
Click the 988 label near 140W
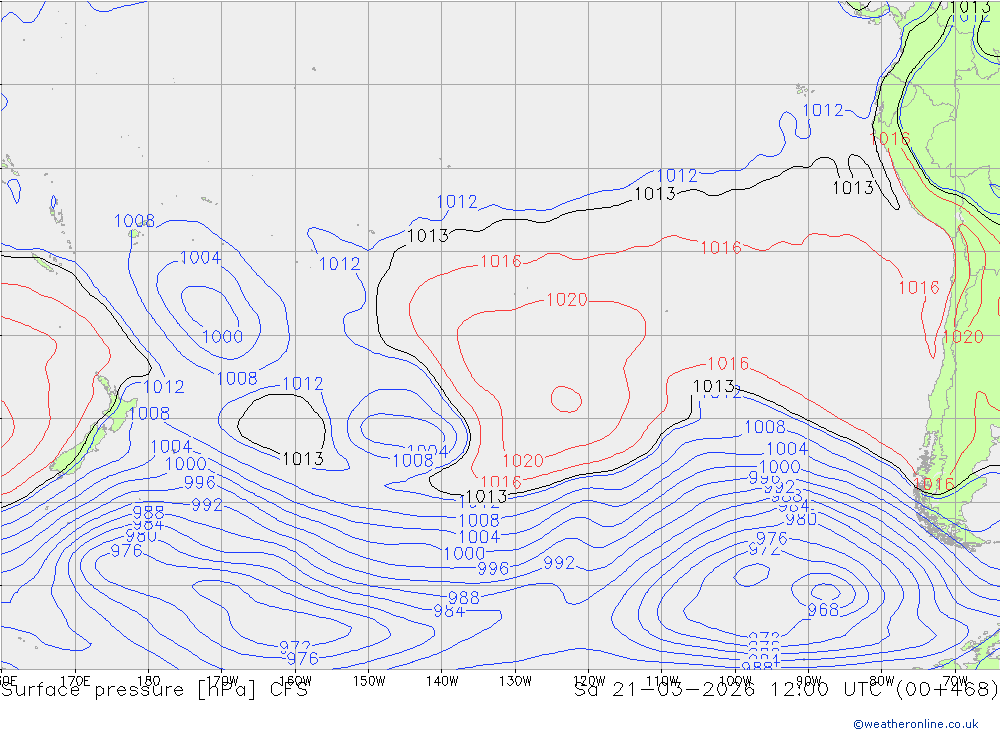(464, 598)
